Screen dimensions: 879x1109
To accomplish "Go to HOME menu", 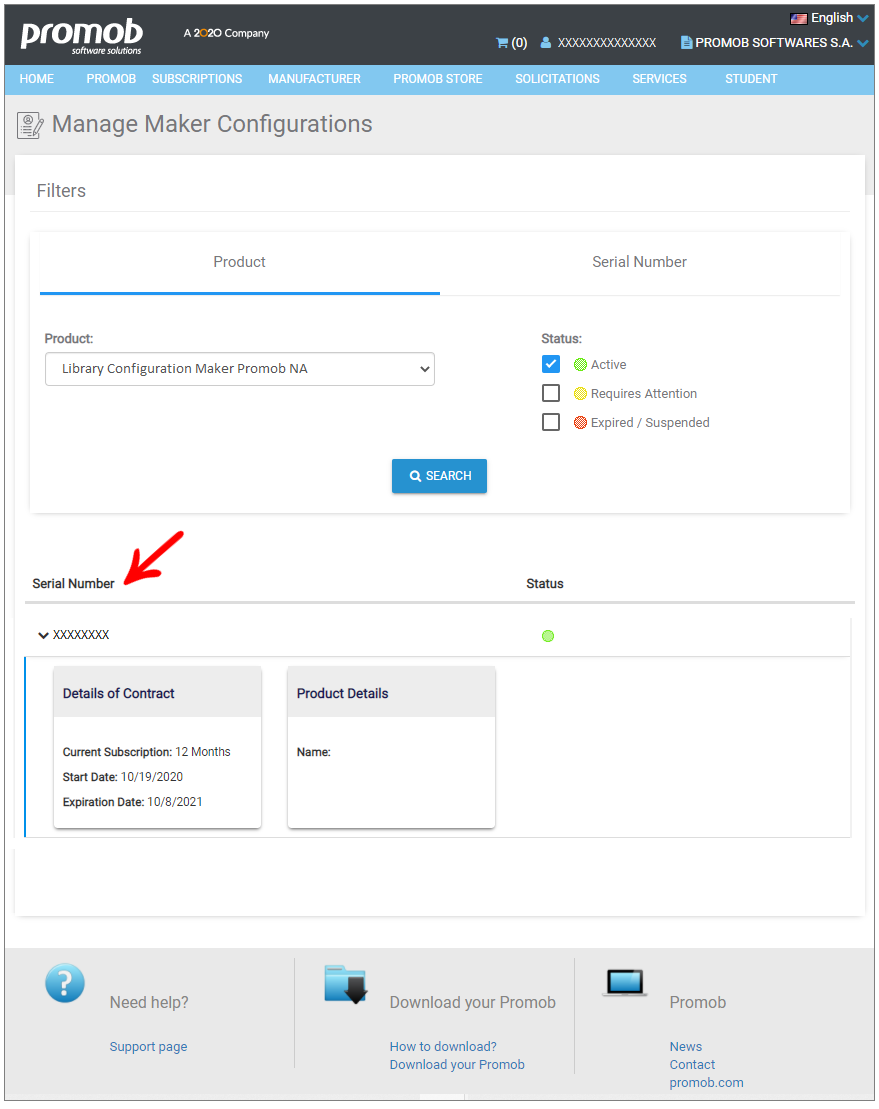I will tap(37, 79).
